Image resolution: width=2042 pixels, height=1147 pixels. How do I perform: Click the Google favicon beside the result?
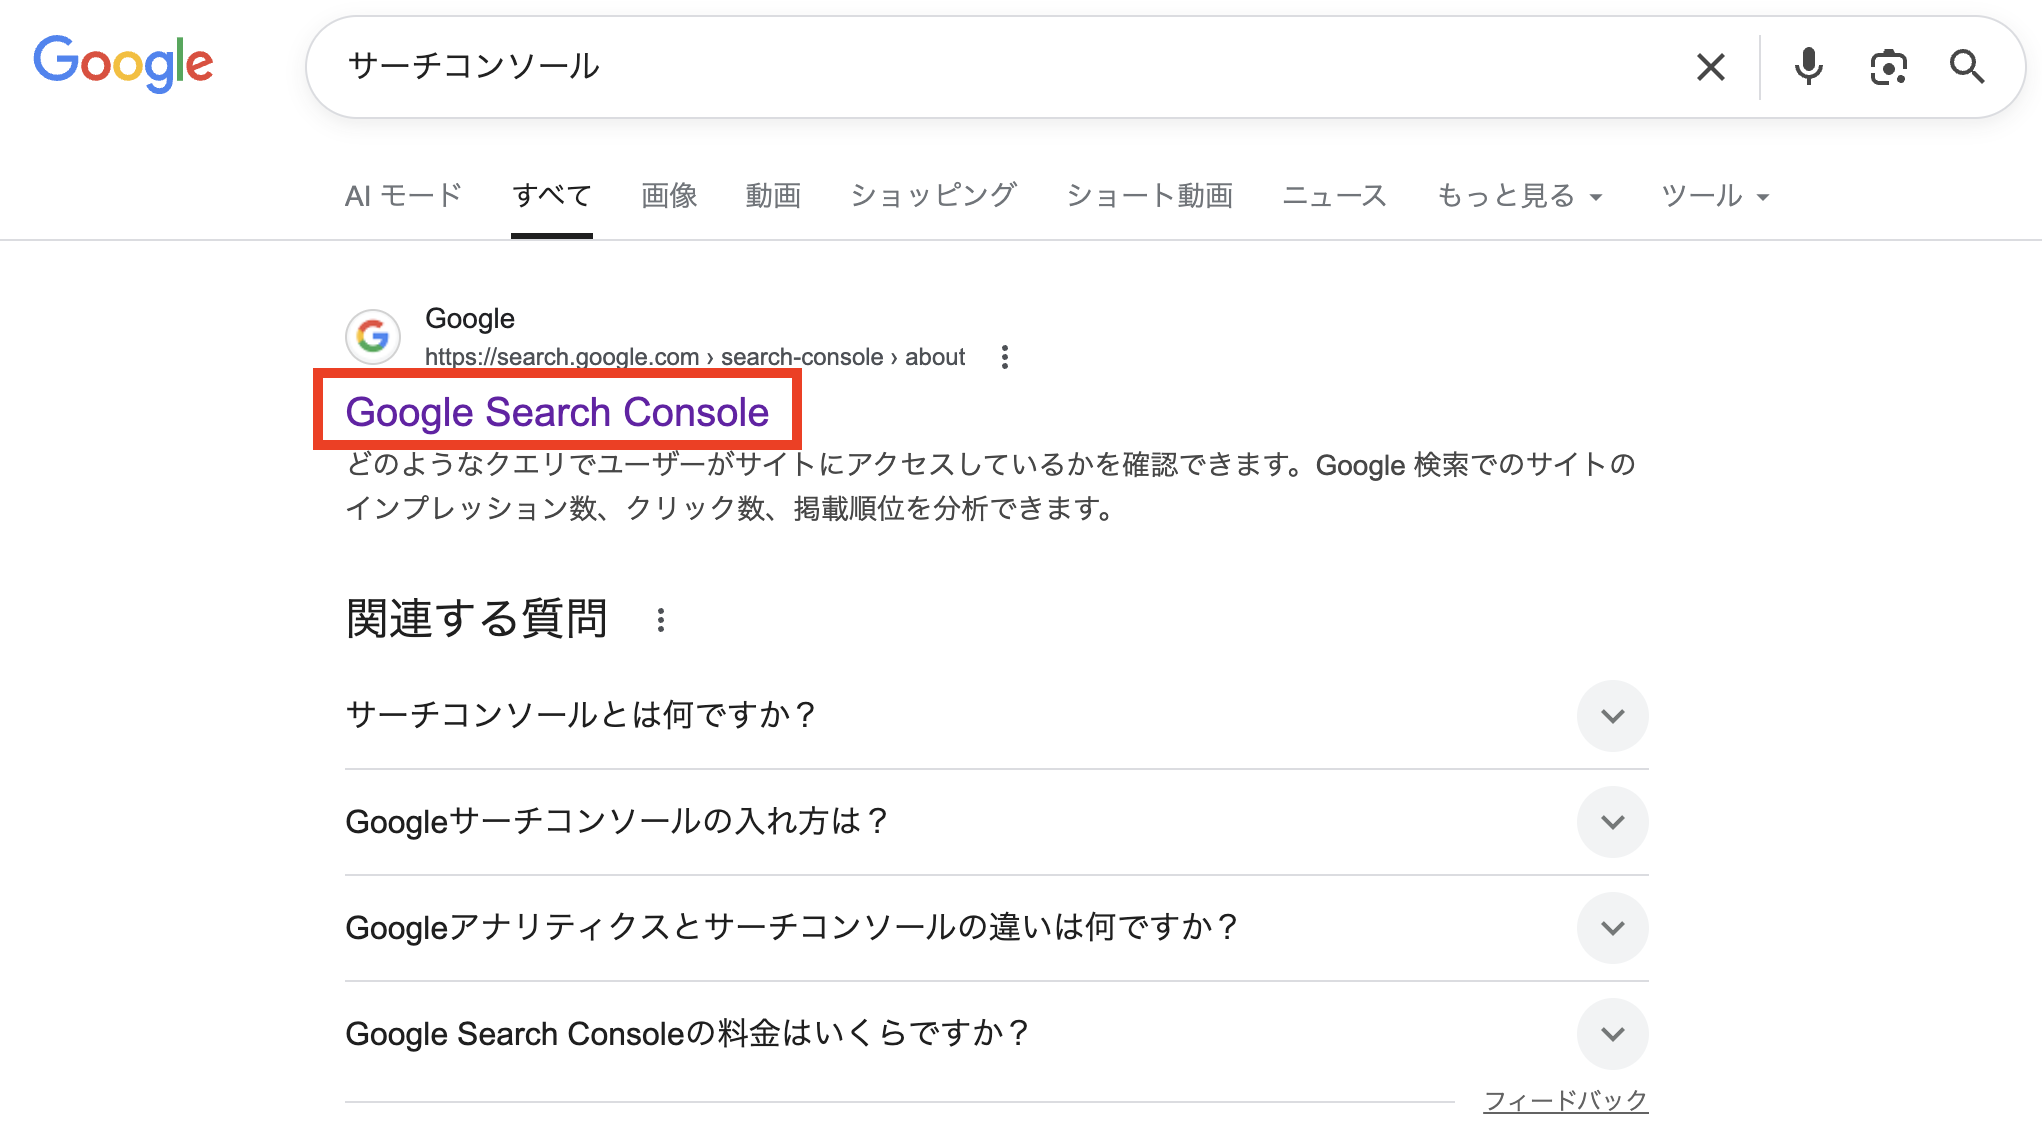click(x=373, y=337)
